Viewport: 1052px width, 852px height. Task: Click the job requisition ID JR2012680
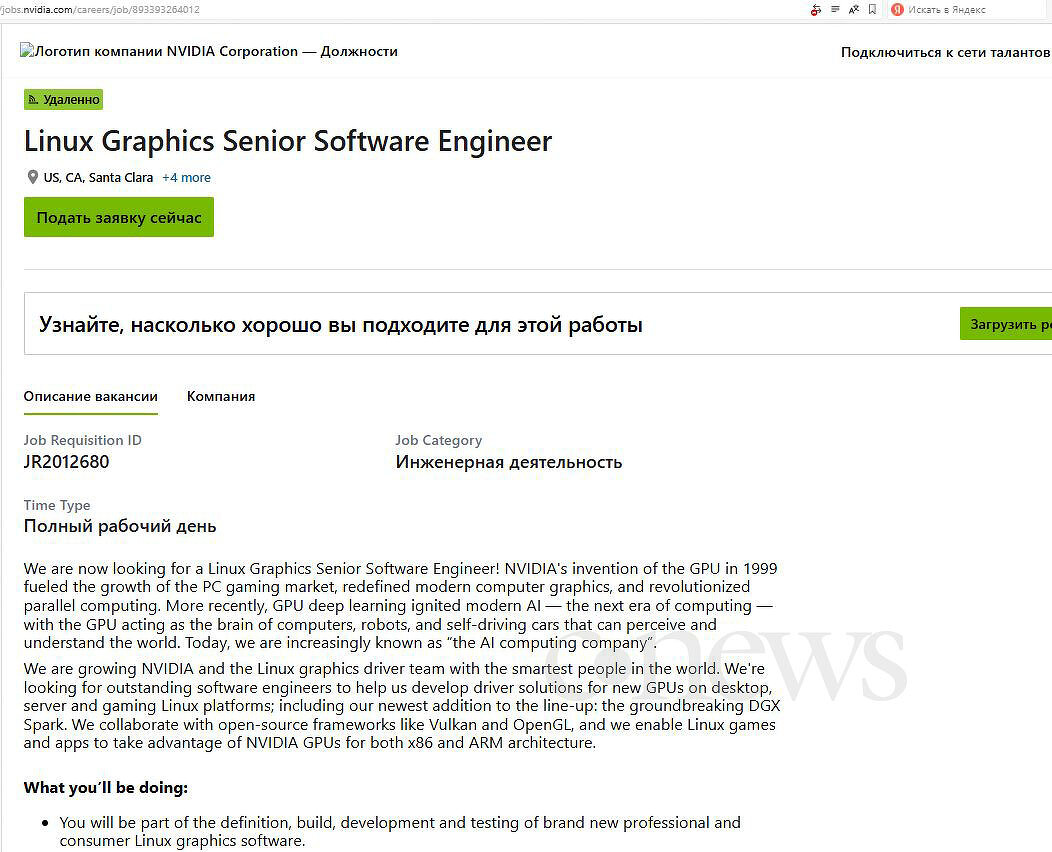[x=67, y=462]
